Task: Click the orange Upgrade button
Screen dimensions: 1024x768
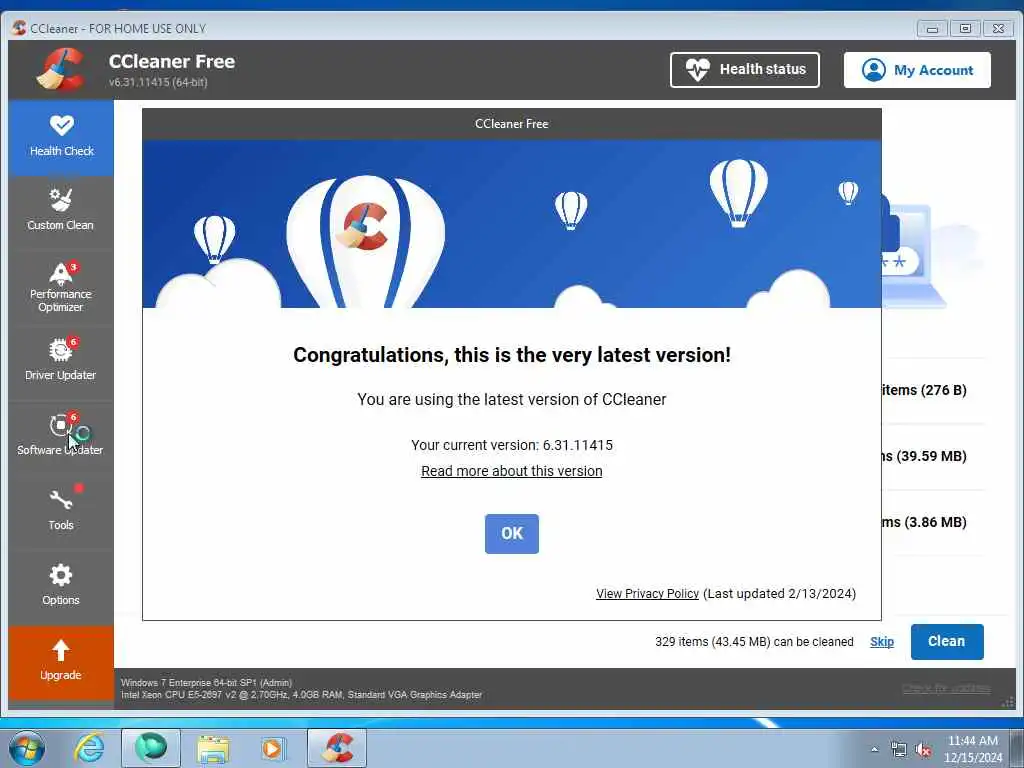Action: pyautogui.click(x=61, y=662)
